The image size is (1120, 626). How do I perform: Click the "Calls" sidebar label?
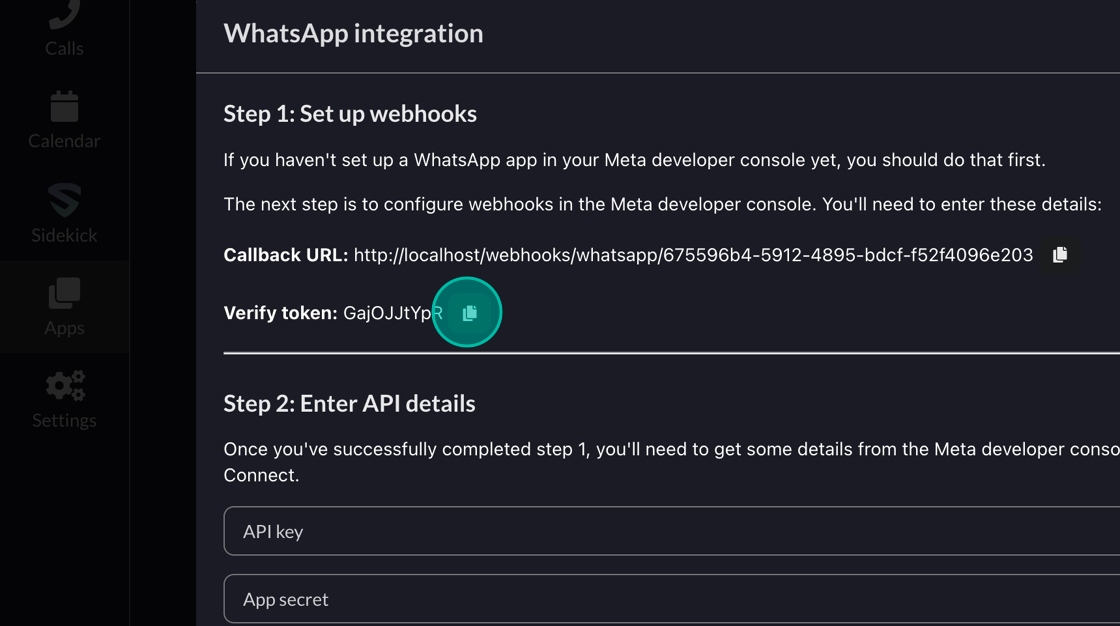(x=64, y=48)
